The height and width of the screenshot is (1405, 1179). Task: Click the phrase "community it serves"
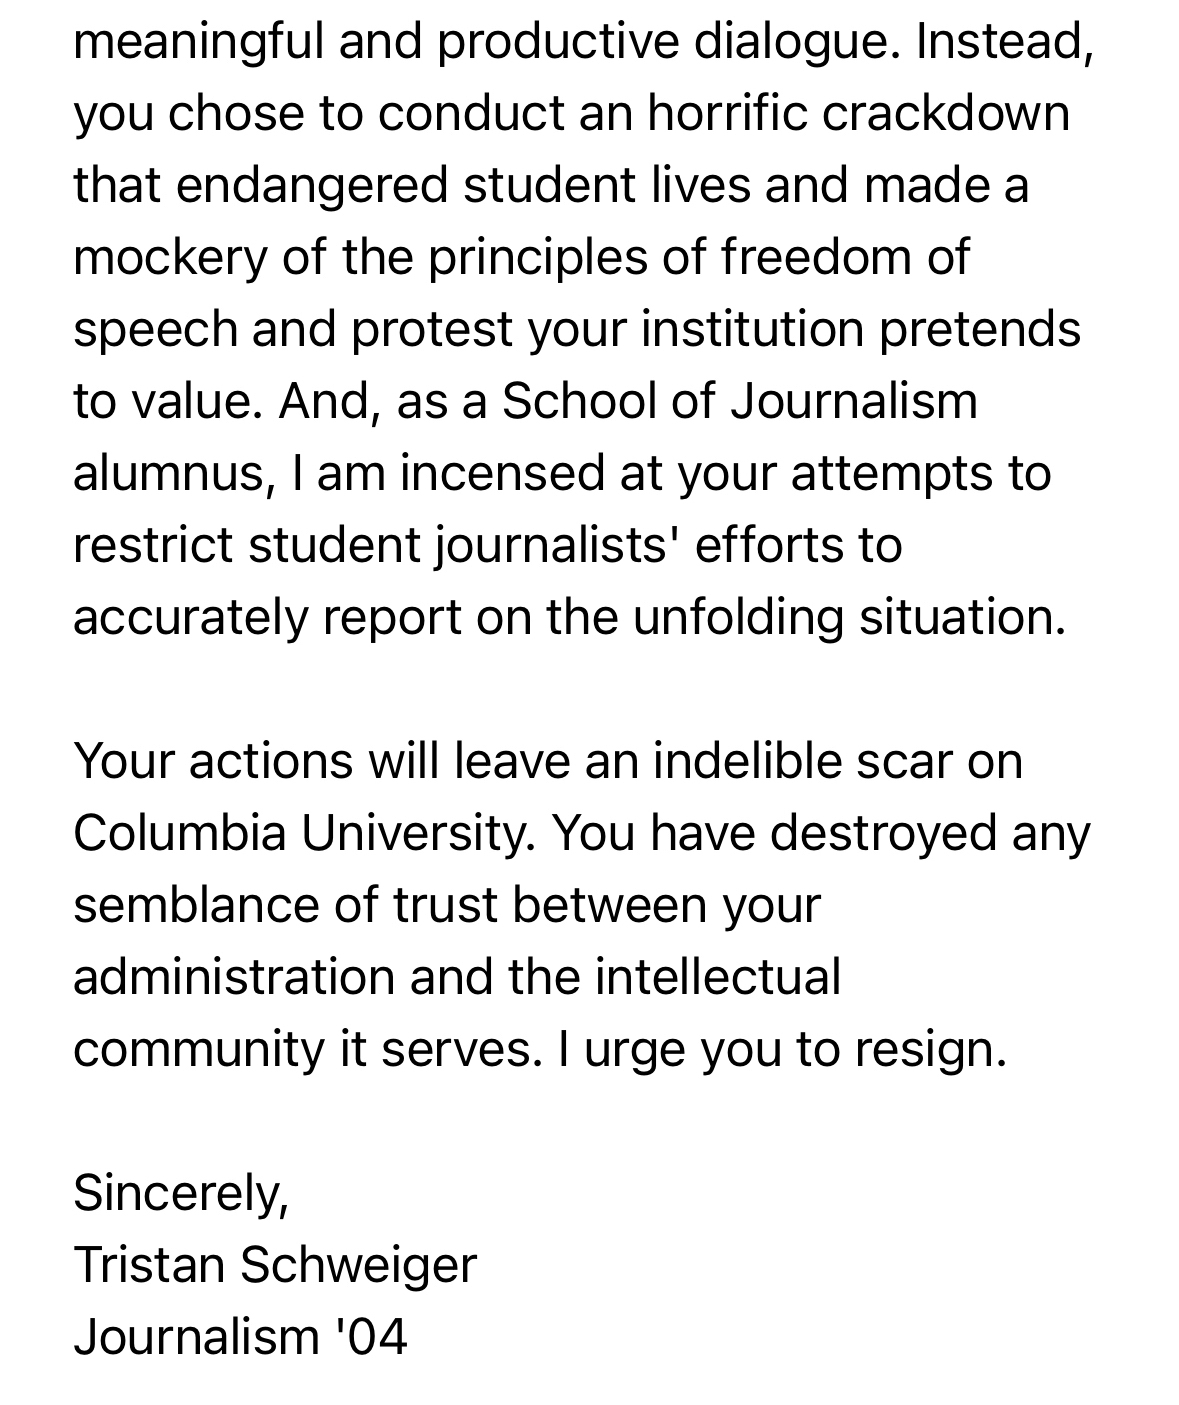(301, 1048)
